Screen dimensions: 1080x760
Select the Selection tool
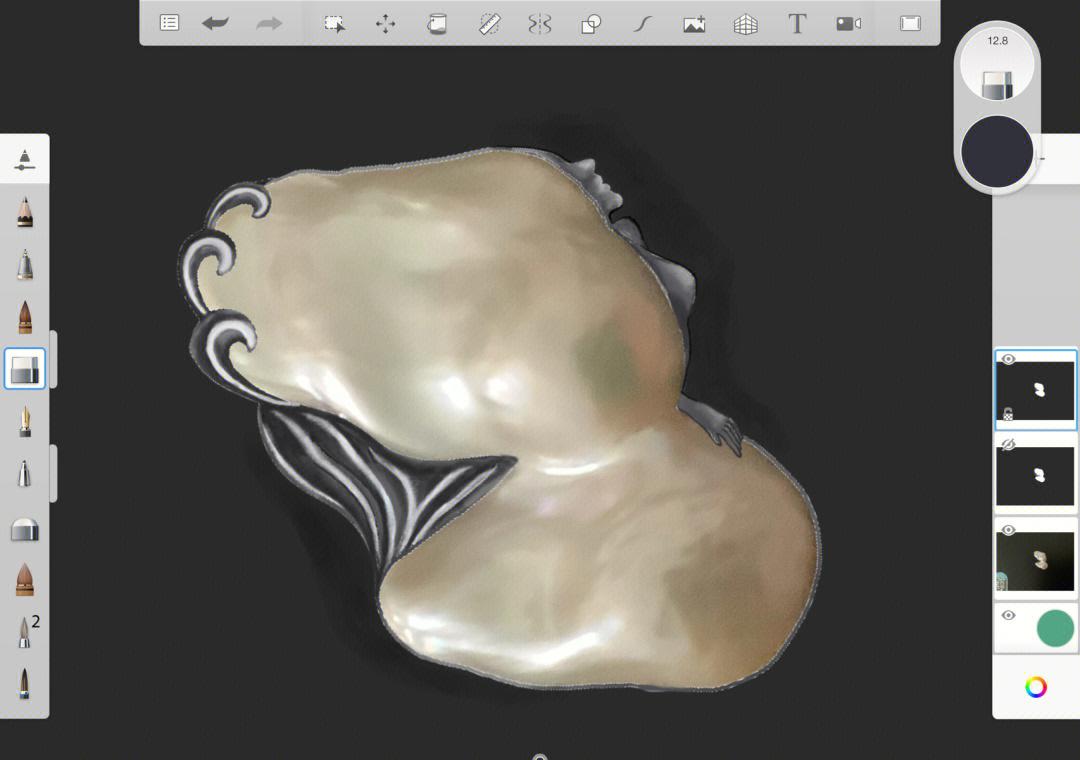(x=335, y=24)
